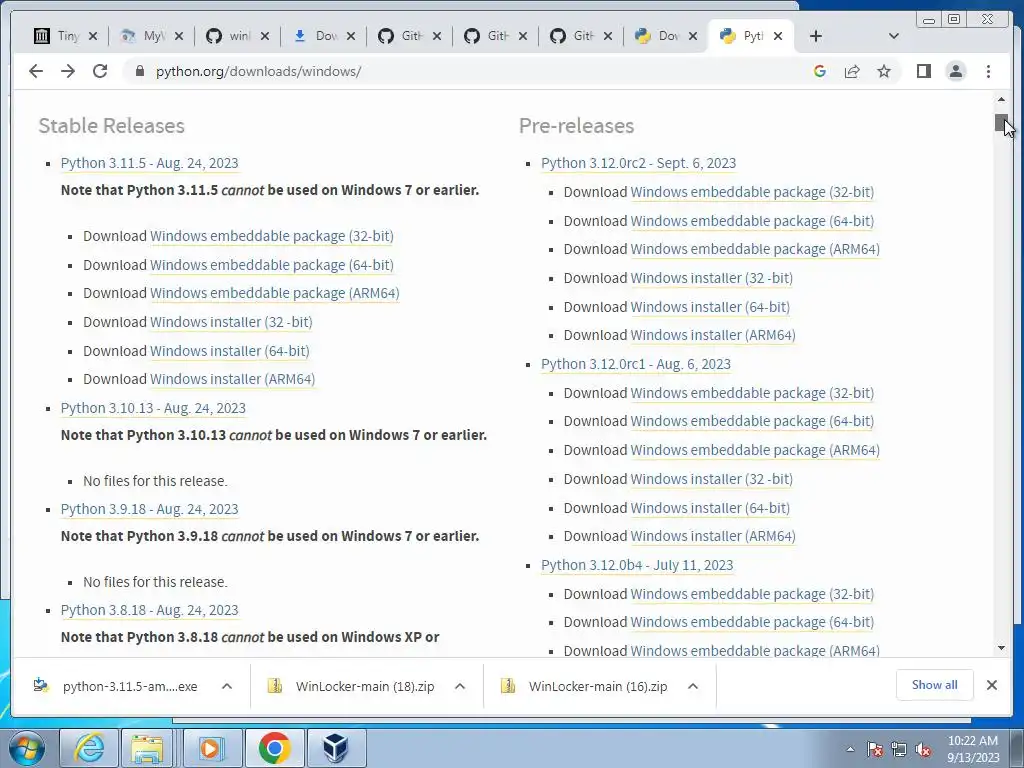1024x768 pixels.
Task: Open WinLocker-main (16).zip download
Action: pos(585,686)
